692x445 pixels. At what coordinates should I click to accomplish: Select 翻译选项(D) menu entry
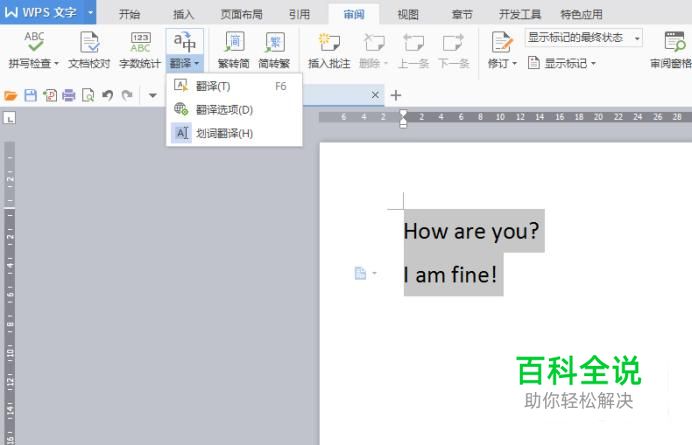pos(234,109)
